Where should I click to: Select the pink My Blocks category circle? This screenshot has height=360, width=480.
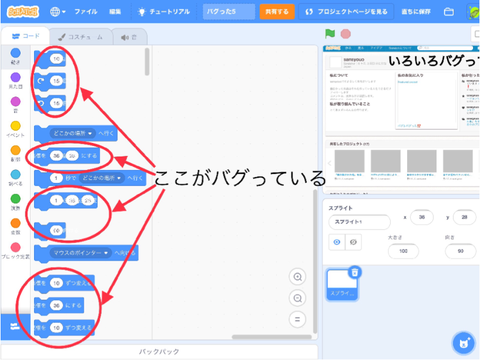15,247
